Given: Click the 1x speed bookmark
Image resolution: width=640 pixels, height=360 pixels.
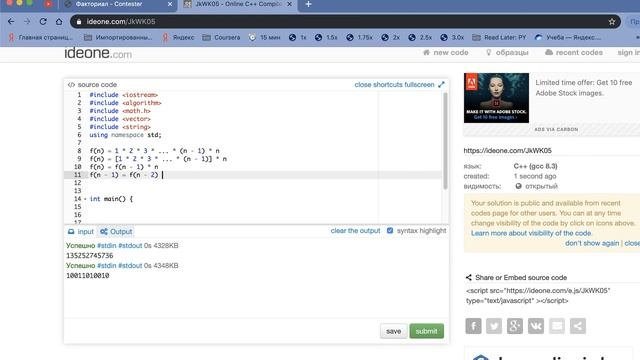Looking at the screenshot, I should 298,38.
